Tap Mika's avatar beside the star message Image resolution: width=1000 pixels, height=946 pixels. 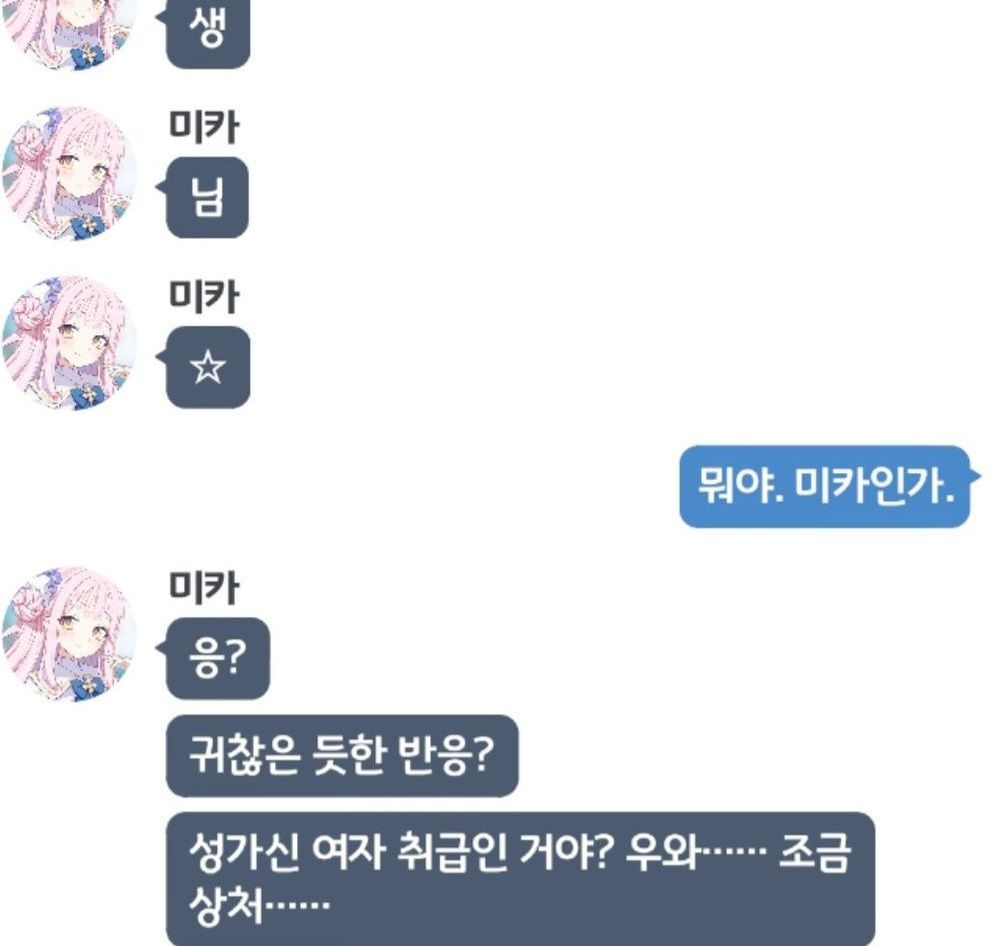pyautogui.click(x=69, y=343)
